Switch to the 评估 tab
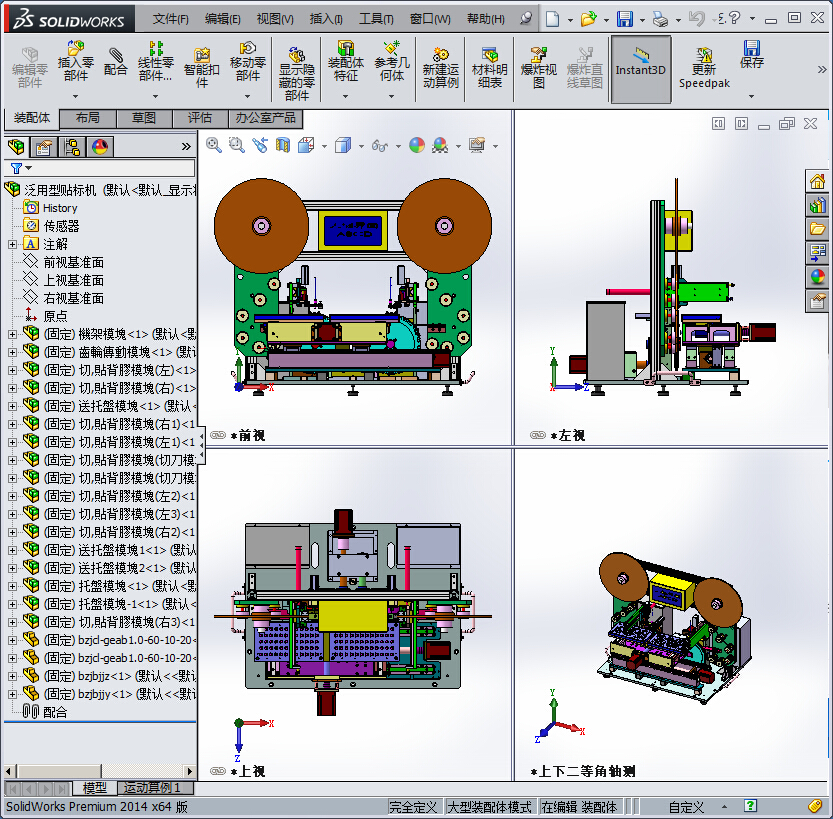The image size is (833, 819). coord(200,118)
